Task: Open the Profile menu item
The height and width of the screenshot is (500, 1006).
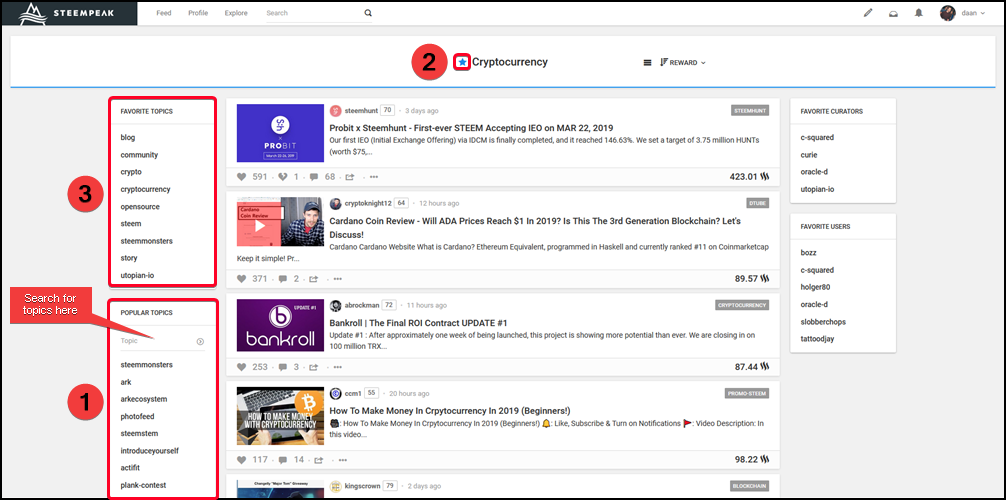Action: click(198, 13)
